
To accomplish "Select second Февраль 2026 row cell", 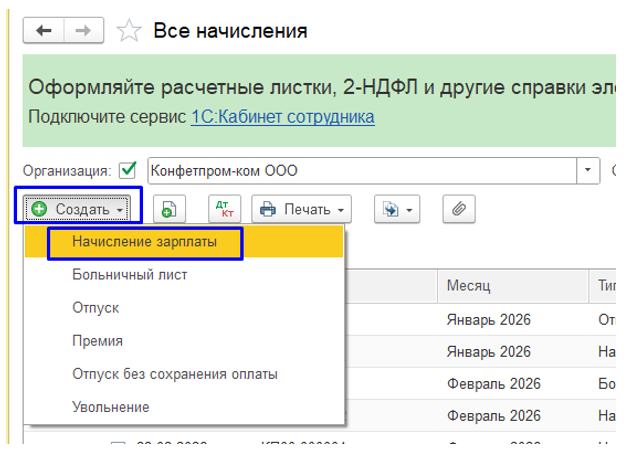I will pos(513,416).
